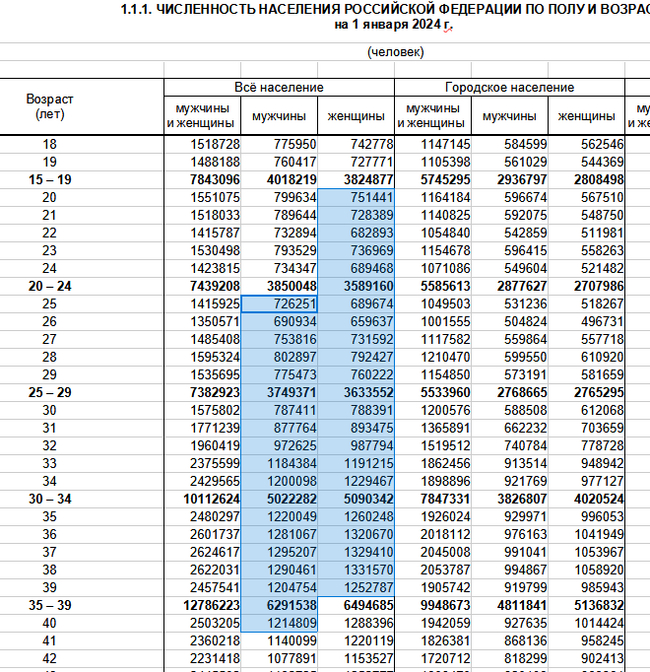This screenshot has height=672, width=650.
Task: Select the cell 802897
Action: point(279,357)
